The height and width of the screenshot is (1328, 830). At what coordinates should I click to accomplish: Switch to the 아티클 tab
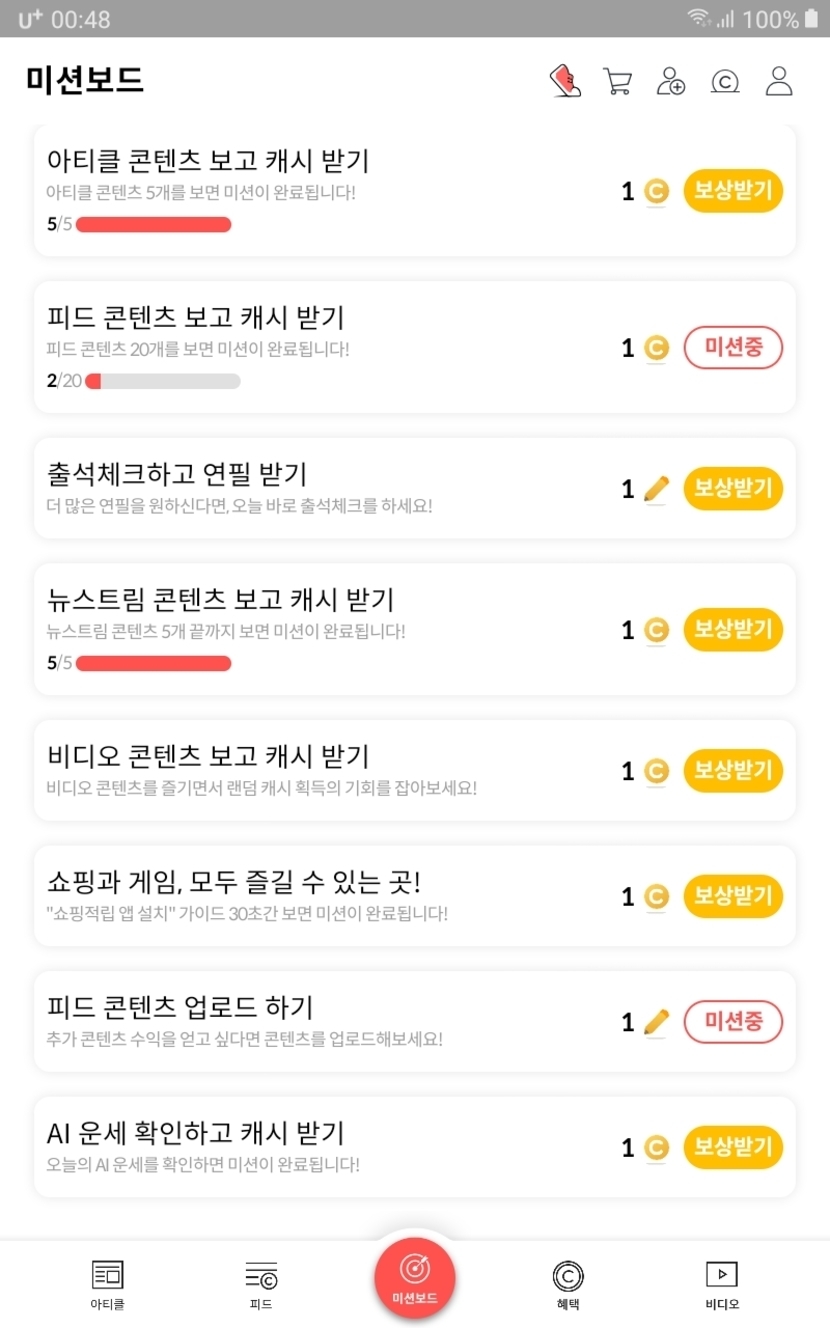tap(107, 1283)
